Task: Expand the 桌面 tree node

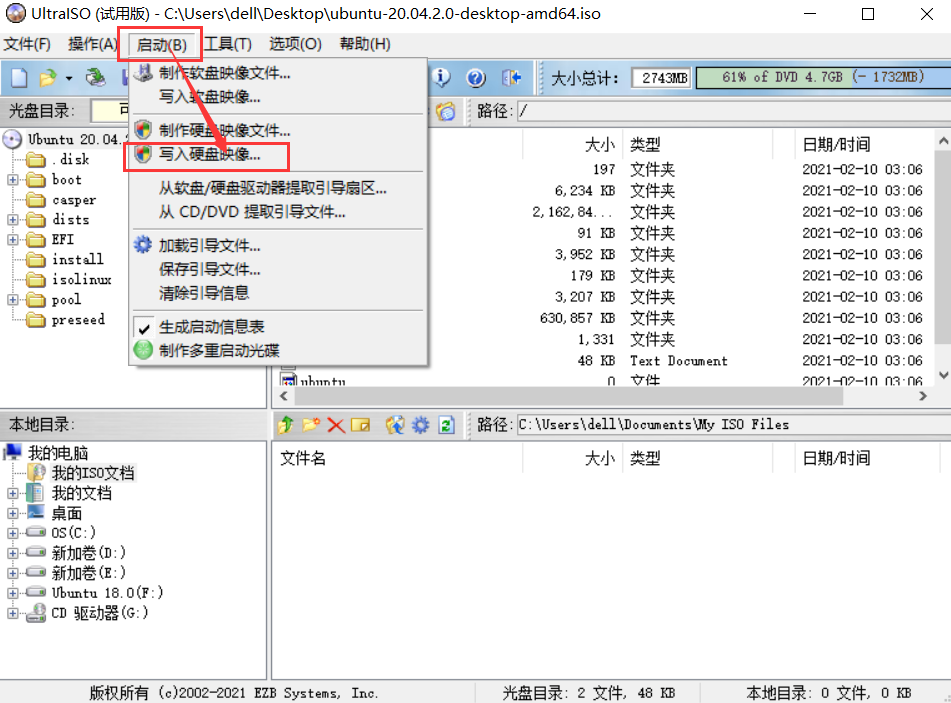Action: [13, 513]
